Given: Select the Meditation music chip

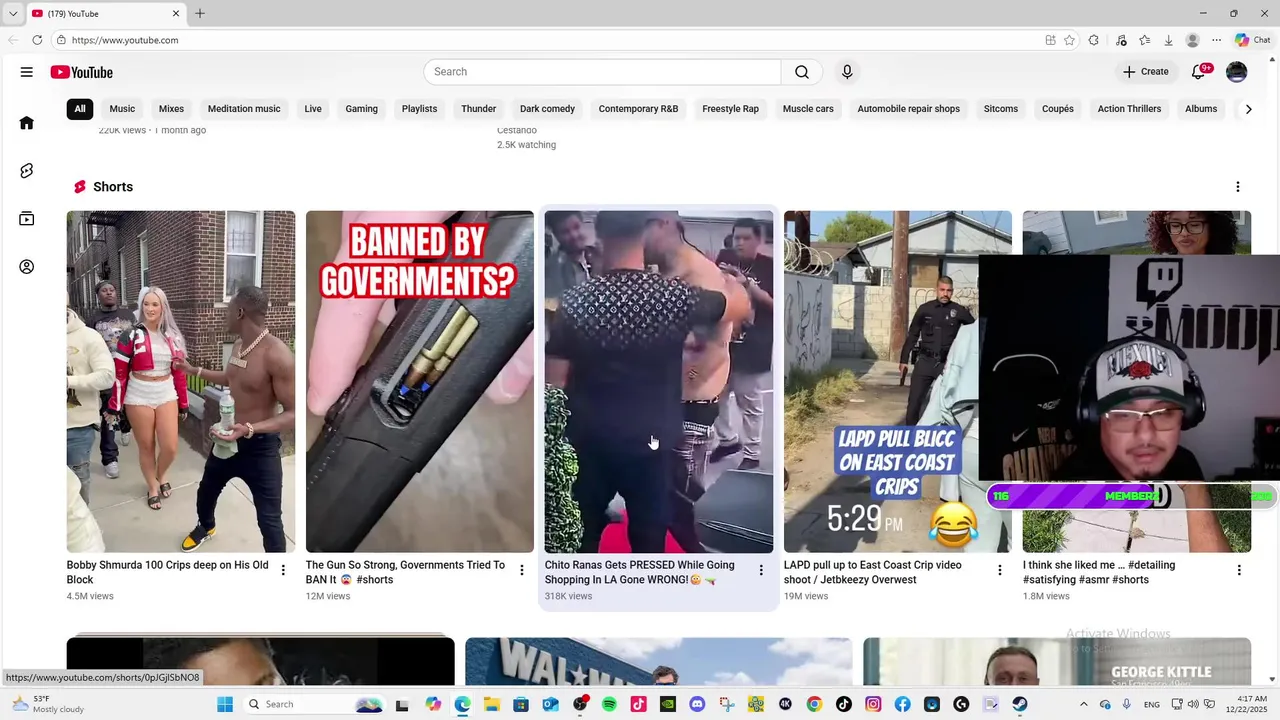Looking at the screenshot, I should coord(244,109).
